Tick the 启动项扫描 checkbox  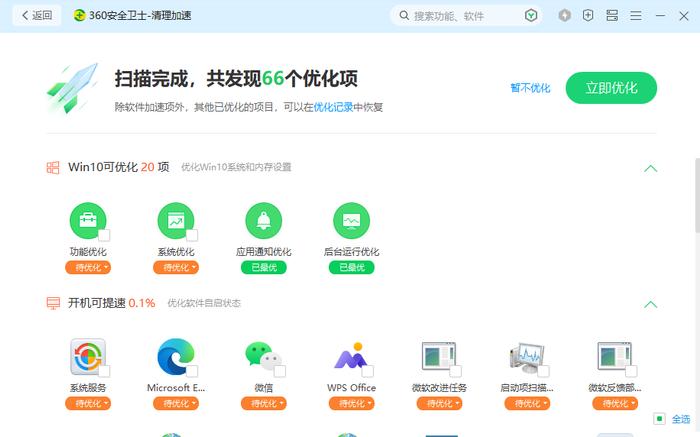click(x=543, y=371)
